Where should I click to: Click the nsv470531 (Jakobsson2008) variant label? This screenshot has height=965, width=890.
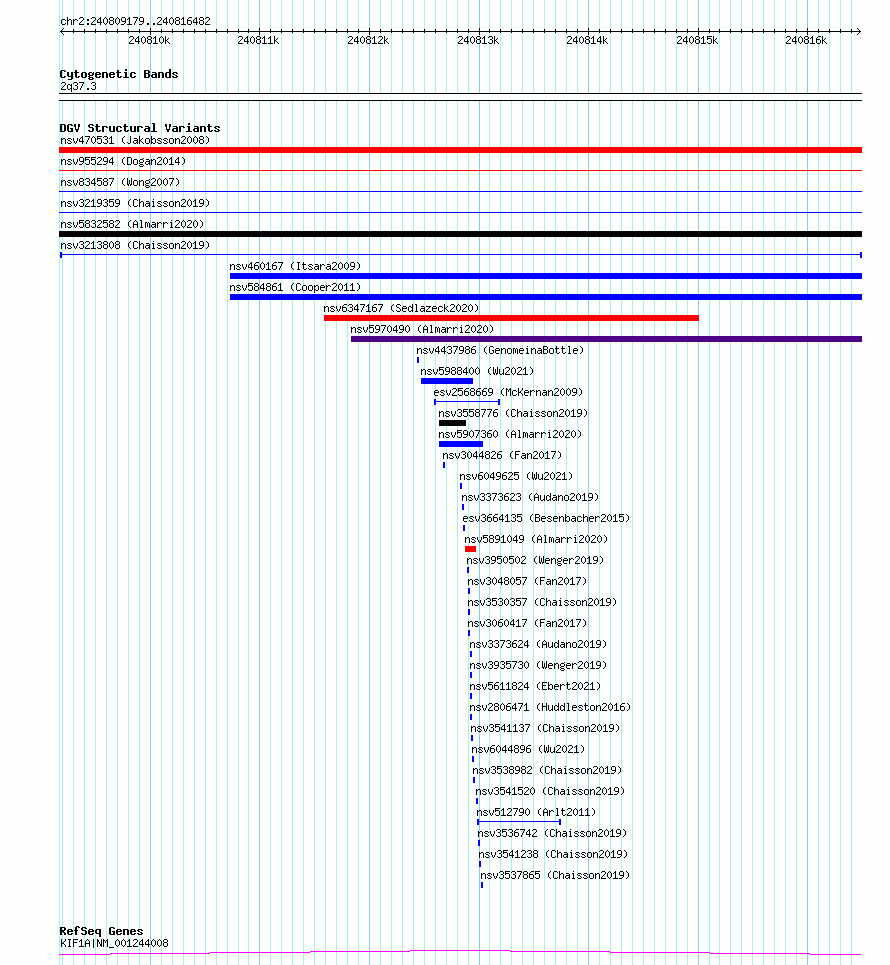click(x=135, y=140)
